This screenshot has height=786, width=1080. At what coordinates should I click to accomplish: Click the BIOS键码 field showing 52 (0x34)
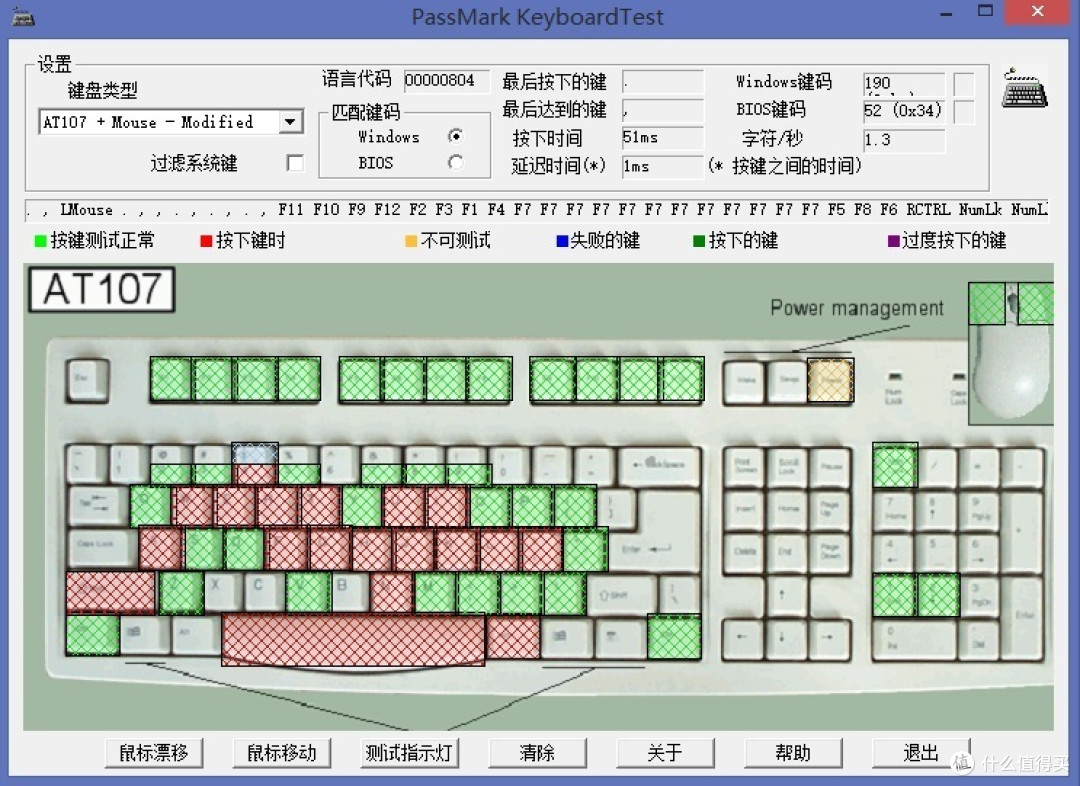904,111
